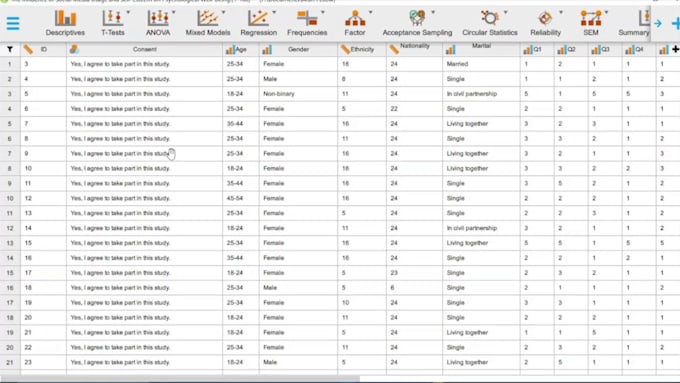Open the main hamburger menu
The image size is (680, 383).
(x=13, y=23)
